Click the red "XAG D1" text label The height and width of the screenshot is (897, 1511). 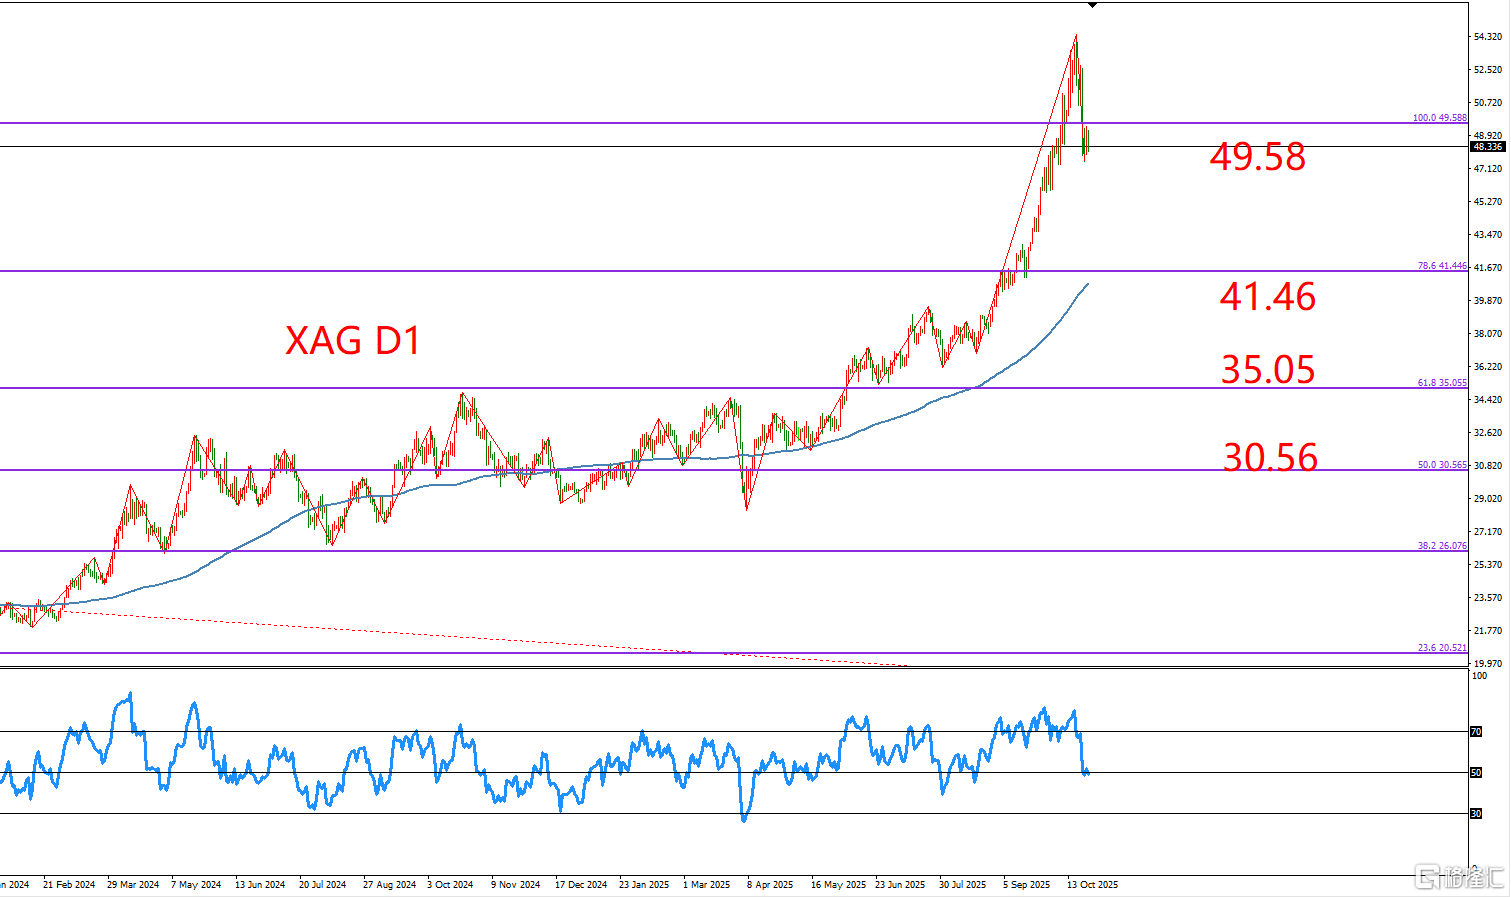tap(353, 341)
